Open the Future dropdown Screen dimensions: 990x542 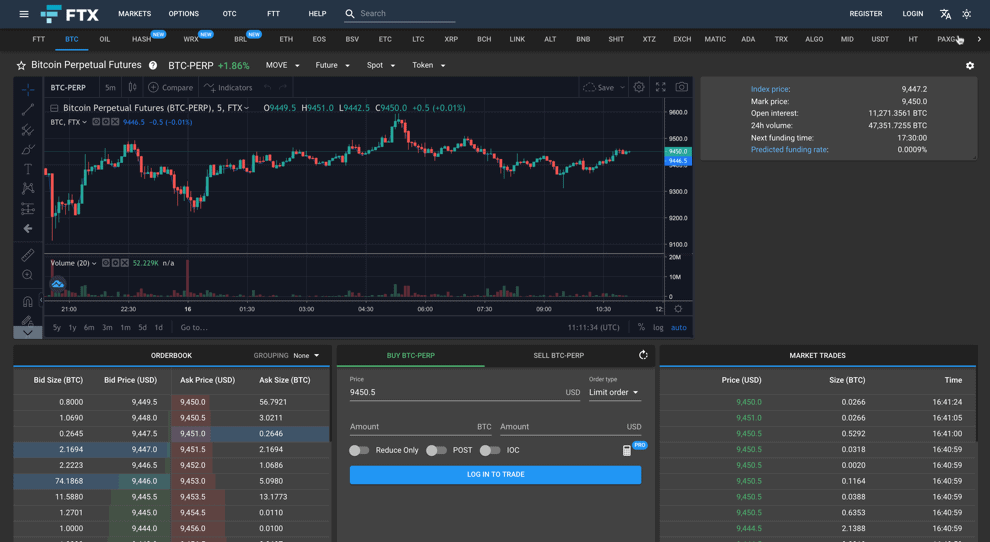pyautogui.click(x=332, y=65)
